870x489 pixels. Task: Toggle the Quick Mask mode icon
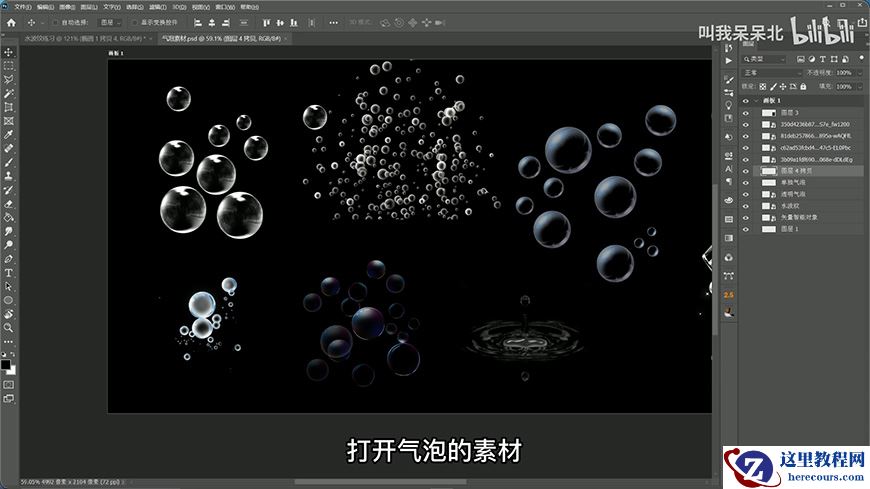[x=8, y=385]
